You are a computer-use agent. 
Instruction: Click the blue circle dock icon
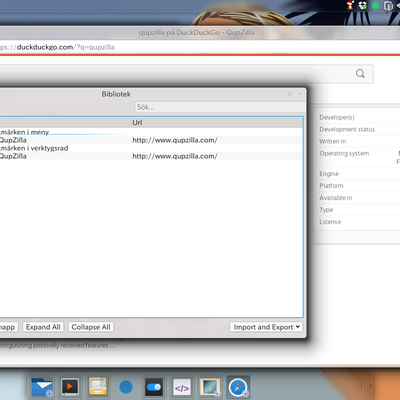126,387
